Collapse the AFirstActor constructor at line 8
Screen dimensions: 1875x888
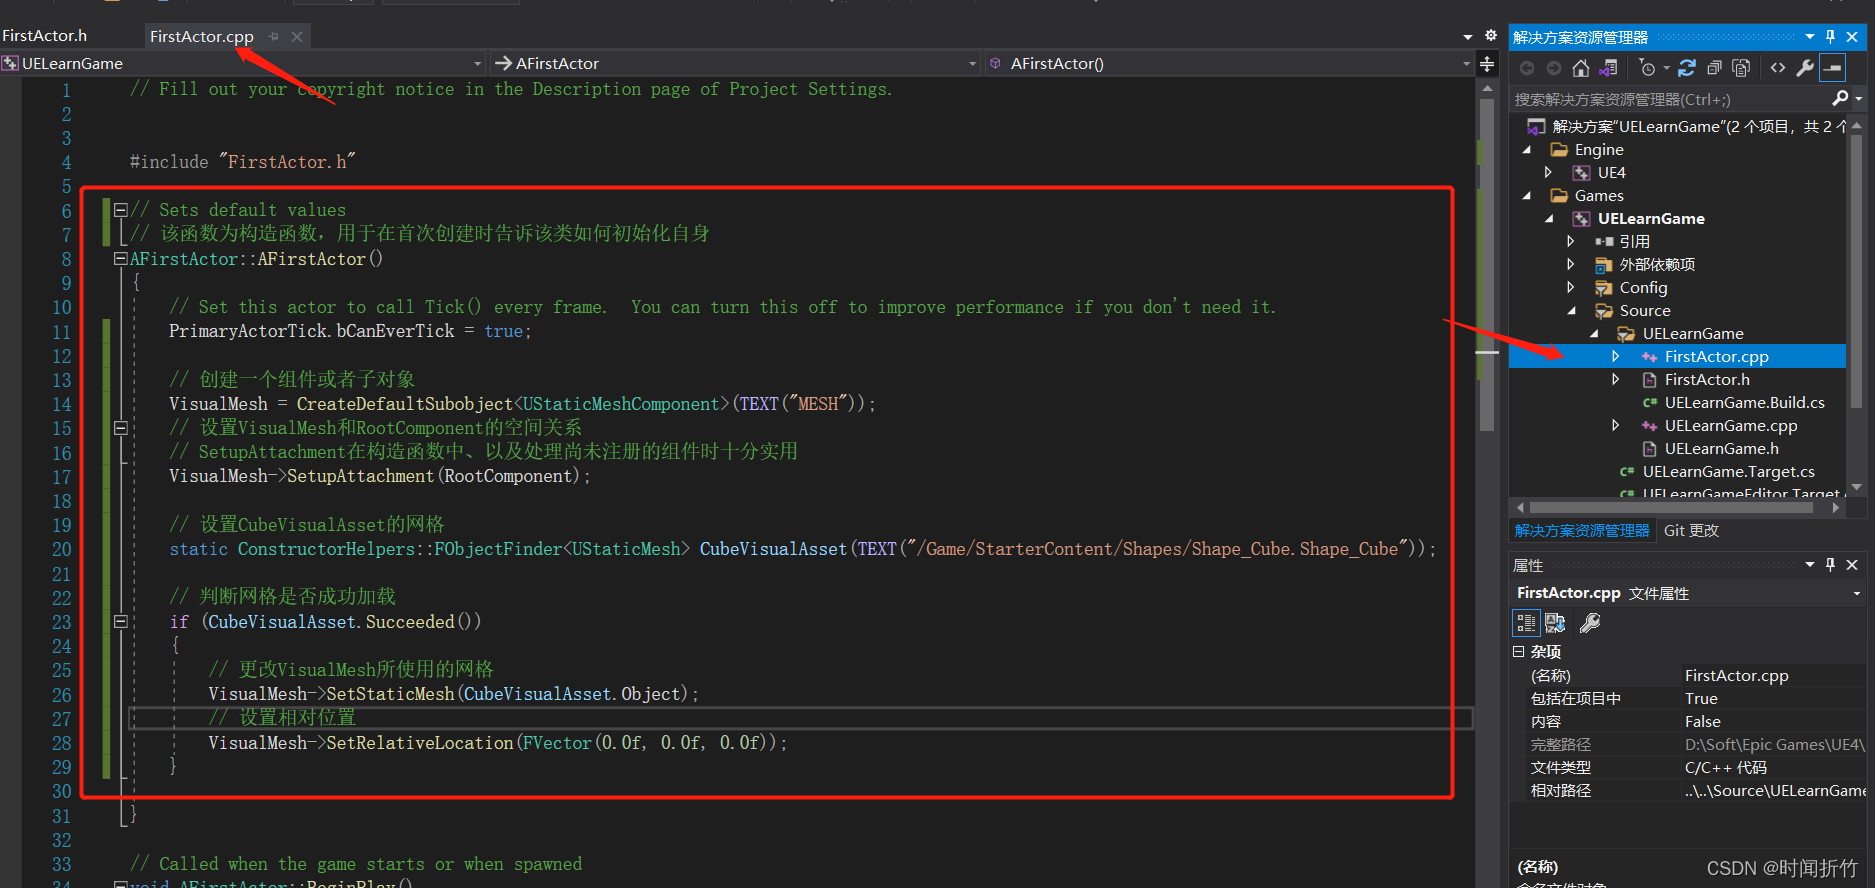[x=121, y=258]
